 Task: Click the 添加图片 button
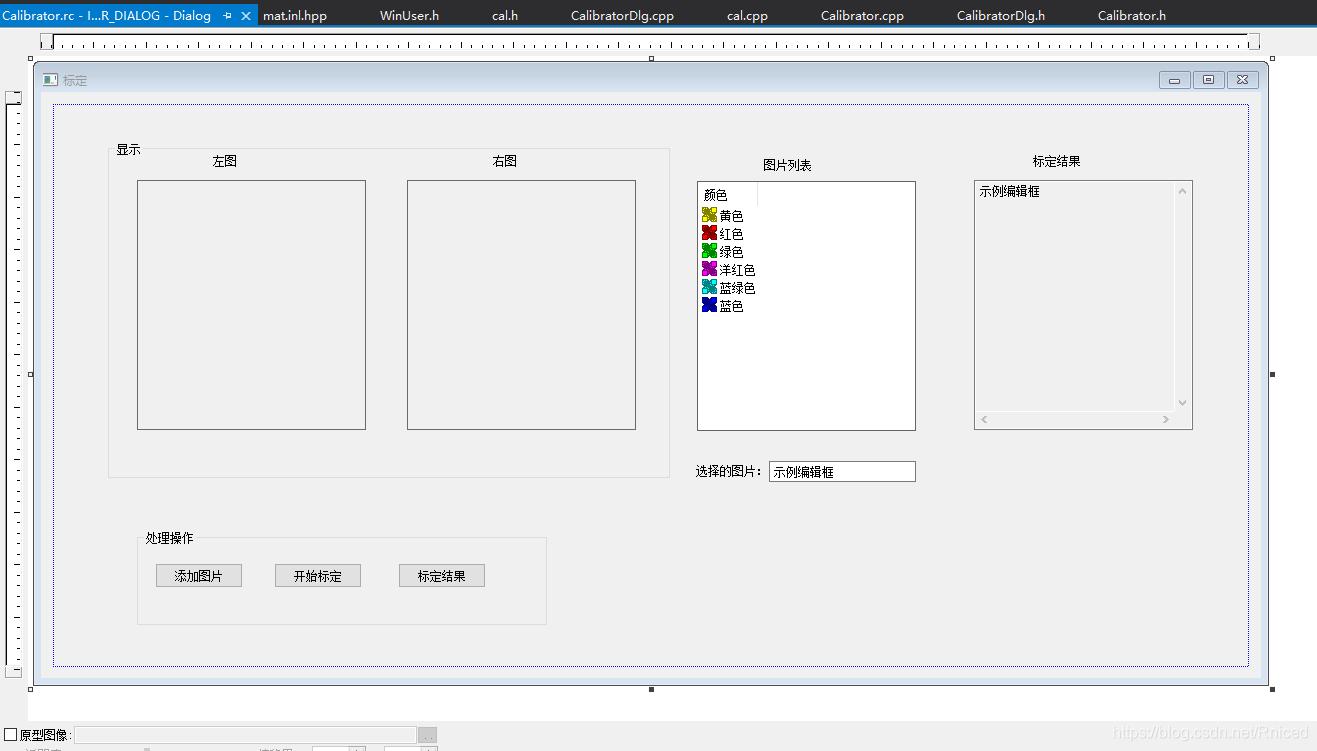[198, 576]
